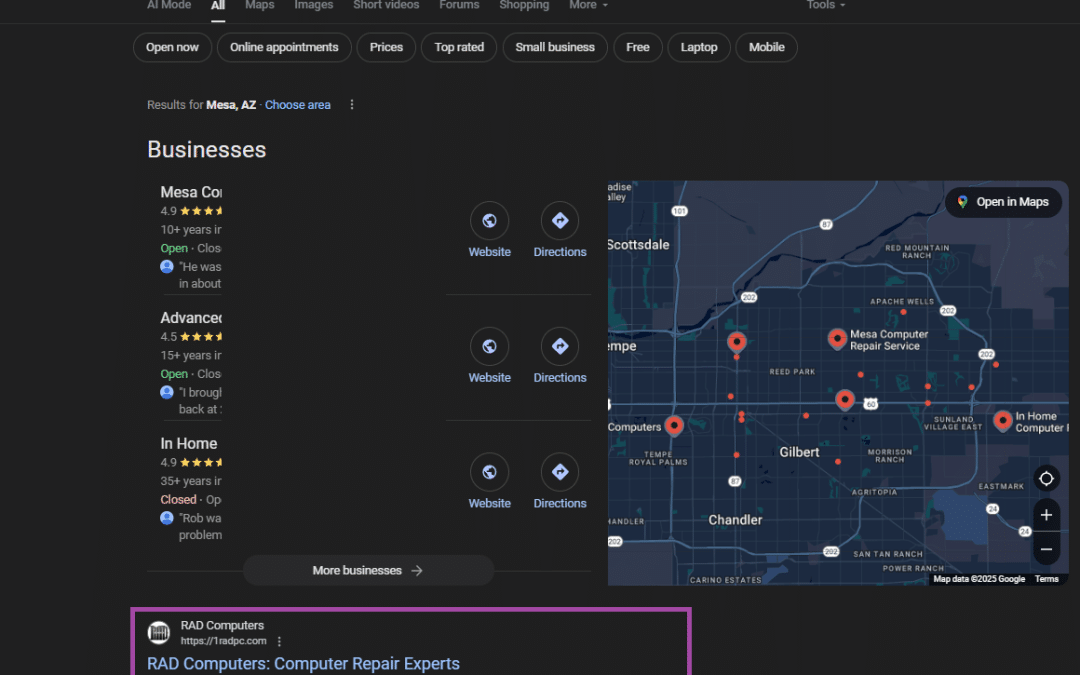This screenshot has width=1080, height=675.
Task: Open the Tools dropdown
Action: [825, 5]
